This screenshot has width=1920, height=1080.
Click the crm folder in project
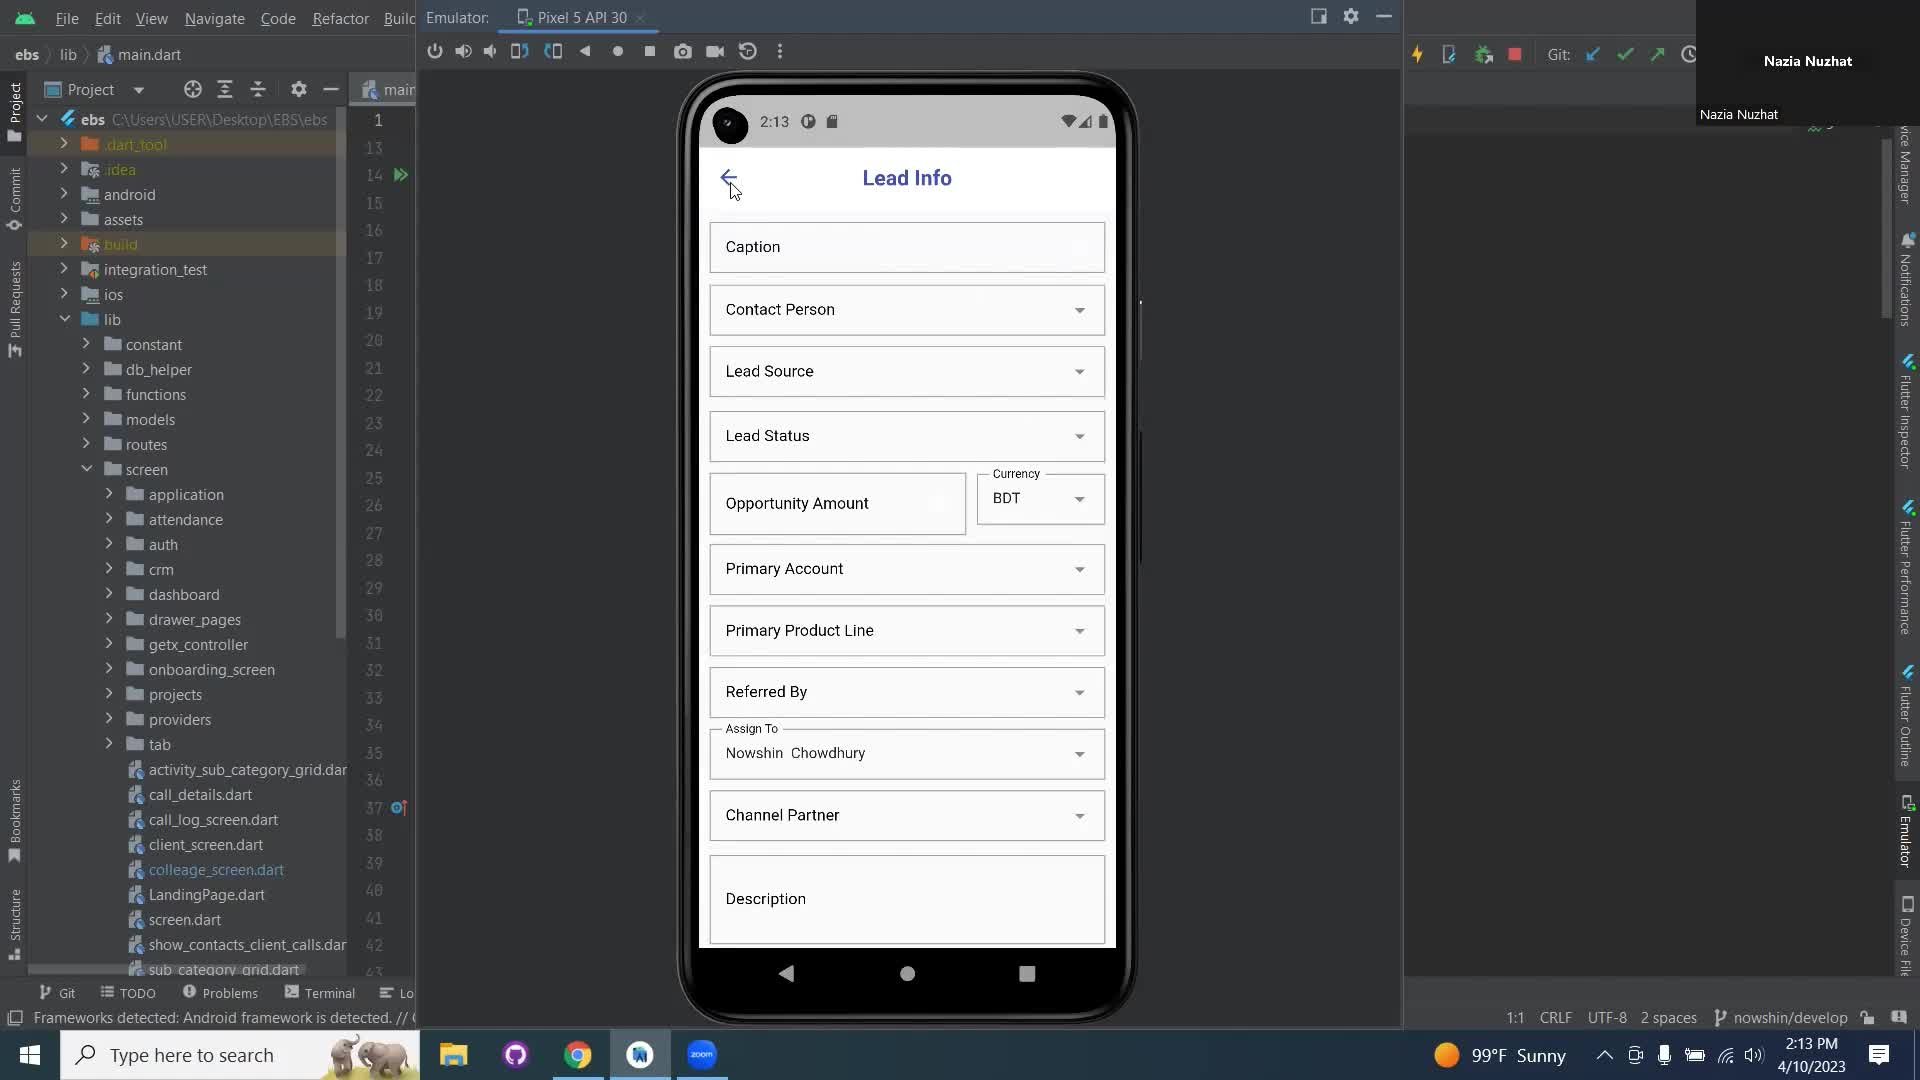[x=161, y=568]
